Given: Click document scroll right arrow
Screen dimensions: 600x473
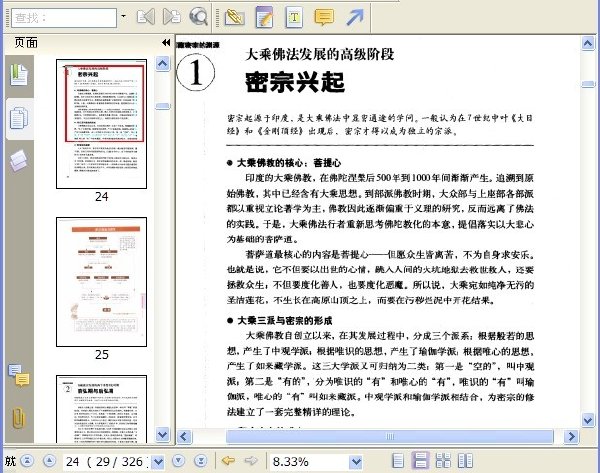Looking at the screenshot, I should click(571, 436).
